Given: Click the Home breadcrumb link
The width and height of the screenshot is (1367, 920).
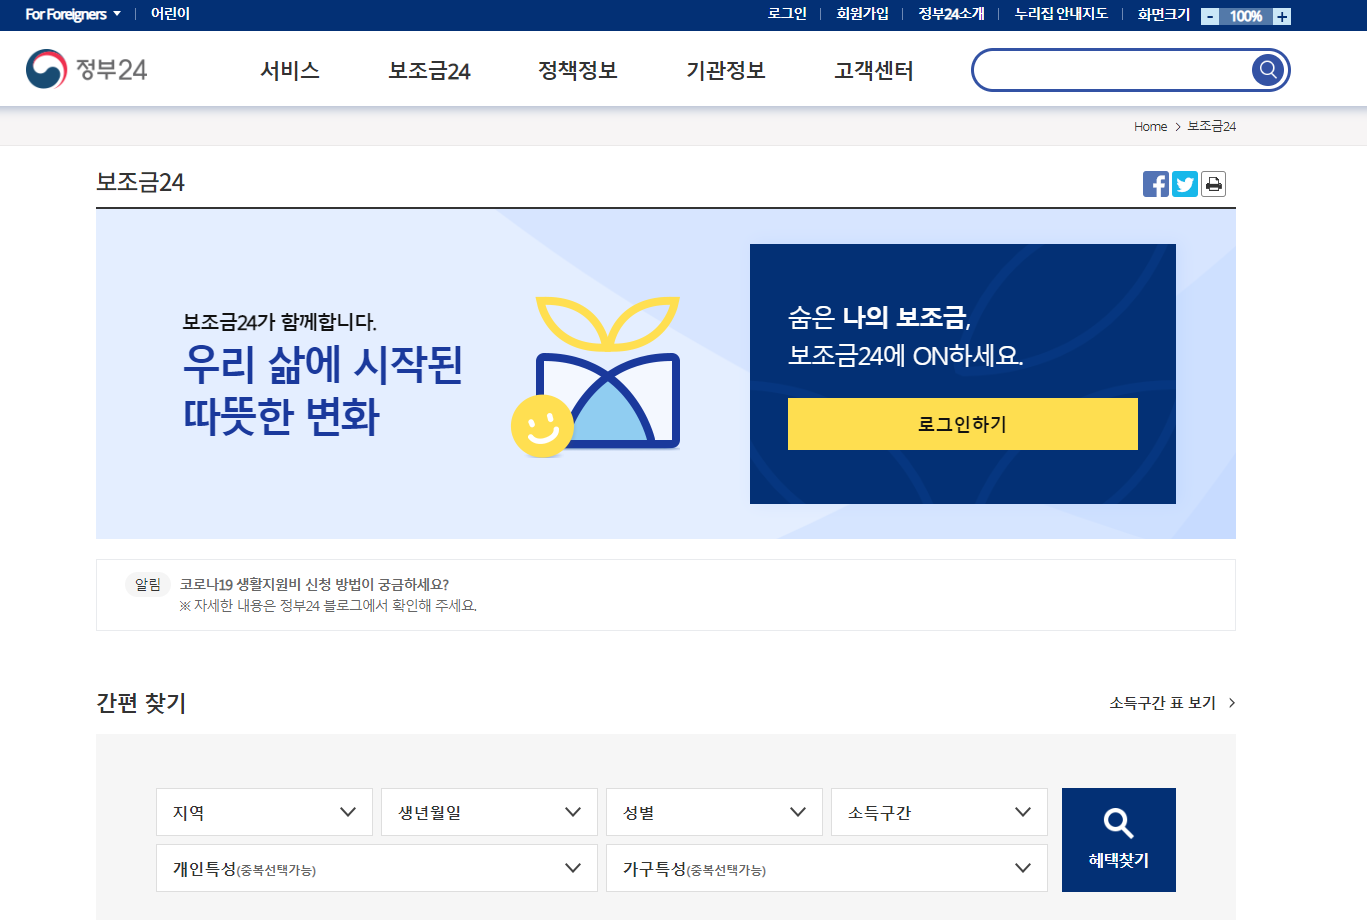Looking at the screenshot, I should [x=1150, y=126].
